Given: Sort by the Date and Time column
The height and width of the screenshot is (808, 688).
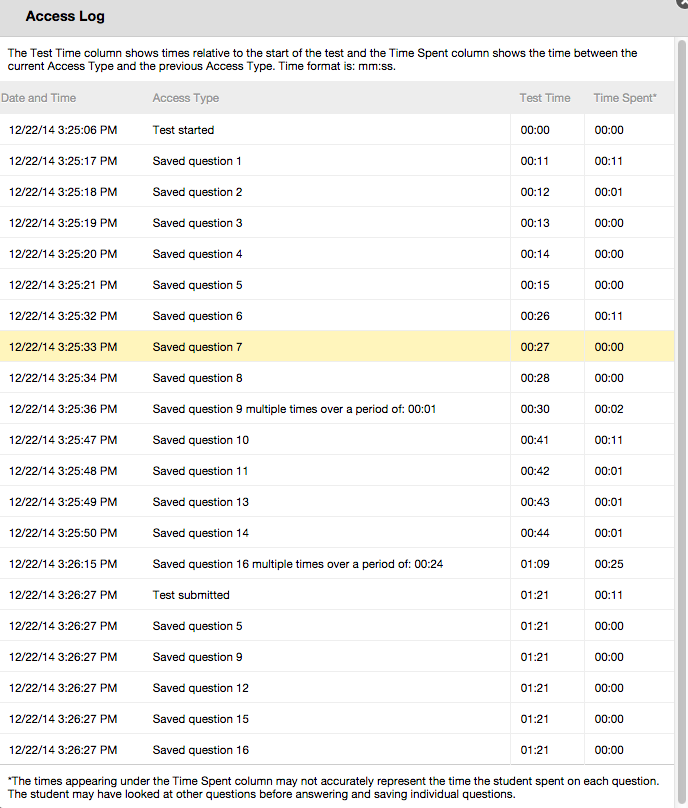Looking at the screenshot, I should tap(40, 98).
